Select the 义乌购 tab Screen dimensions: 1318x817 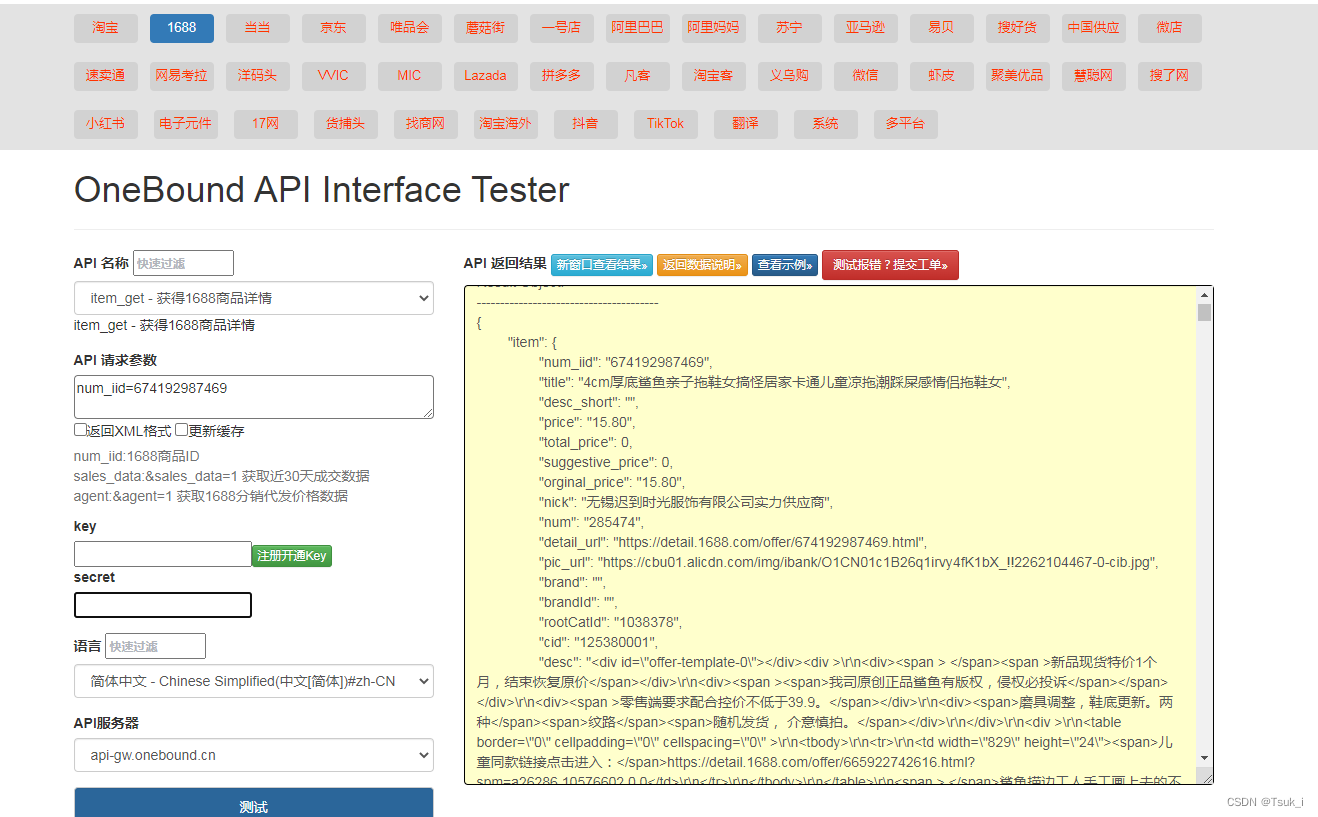(x=790, y=76)
